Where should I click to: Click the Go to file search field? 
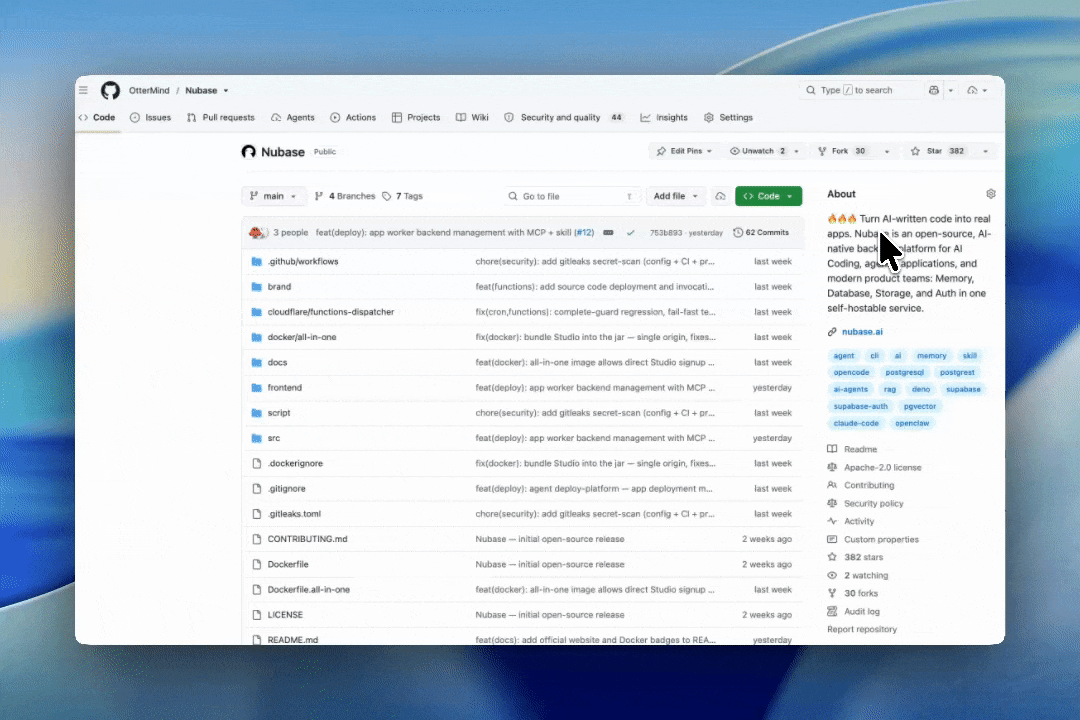[572, 196]
